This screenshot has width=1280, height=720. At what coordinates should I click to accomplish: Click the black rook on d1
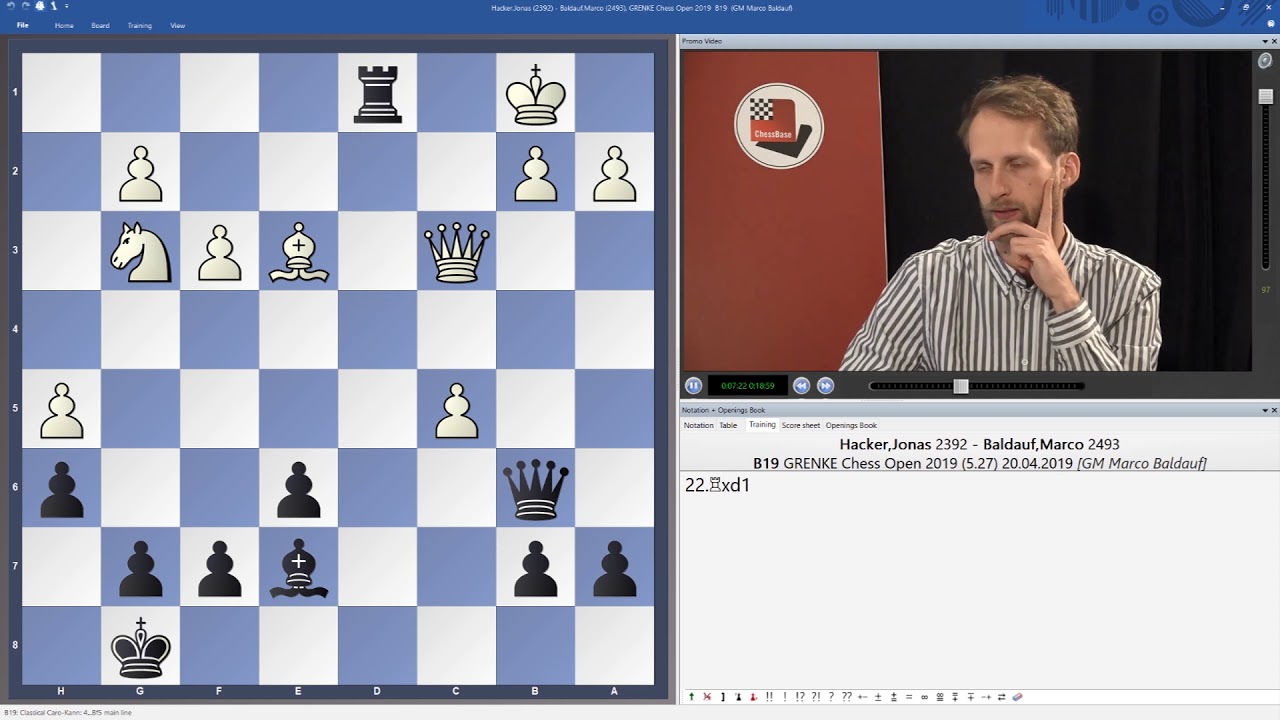click(x=378, y=93)
